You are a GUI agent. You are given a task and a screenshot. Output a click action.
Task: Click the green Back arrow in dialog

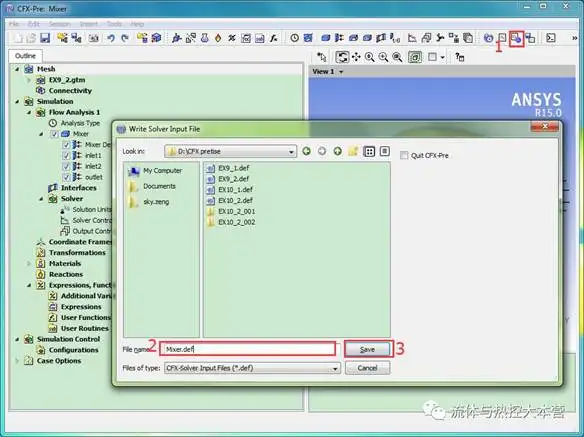tap(307, 151)
